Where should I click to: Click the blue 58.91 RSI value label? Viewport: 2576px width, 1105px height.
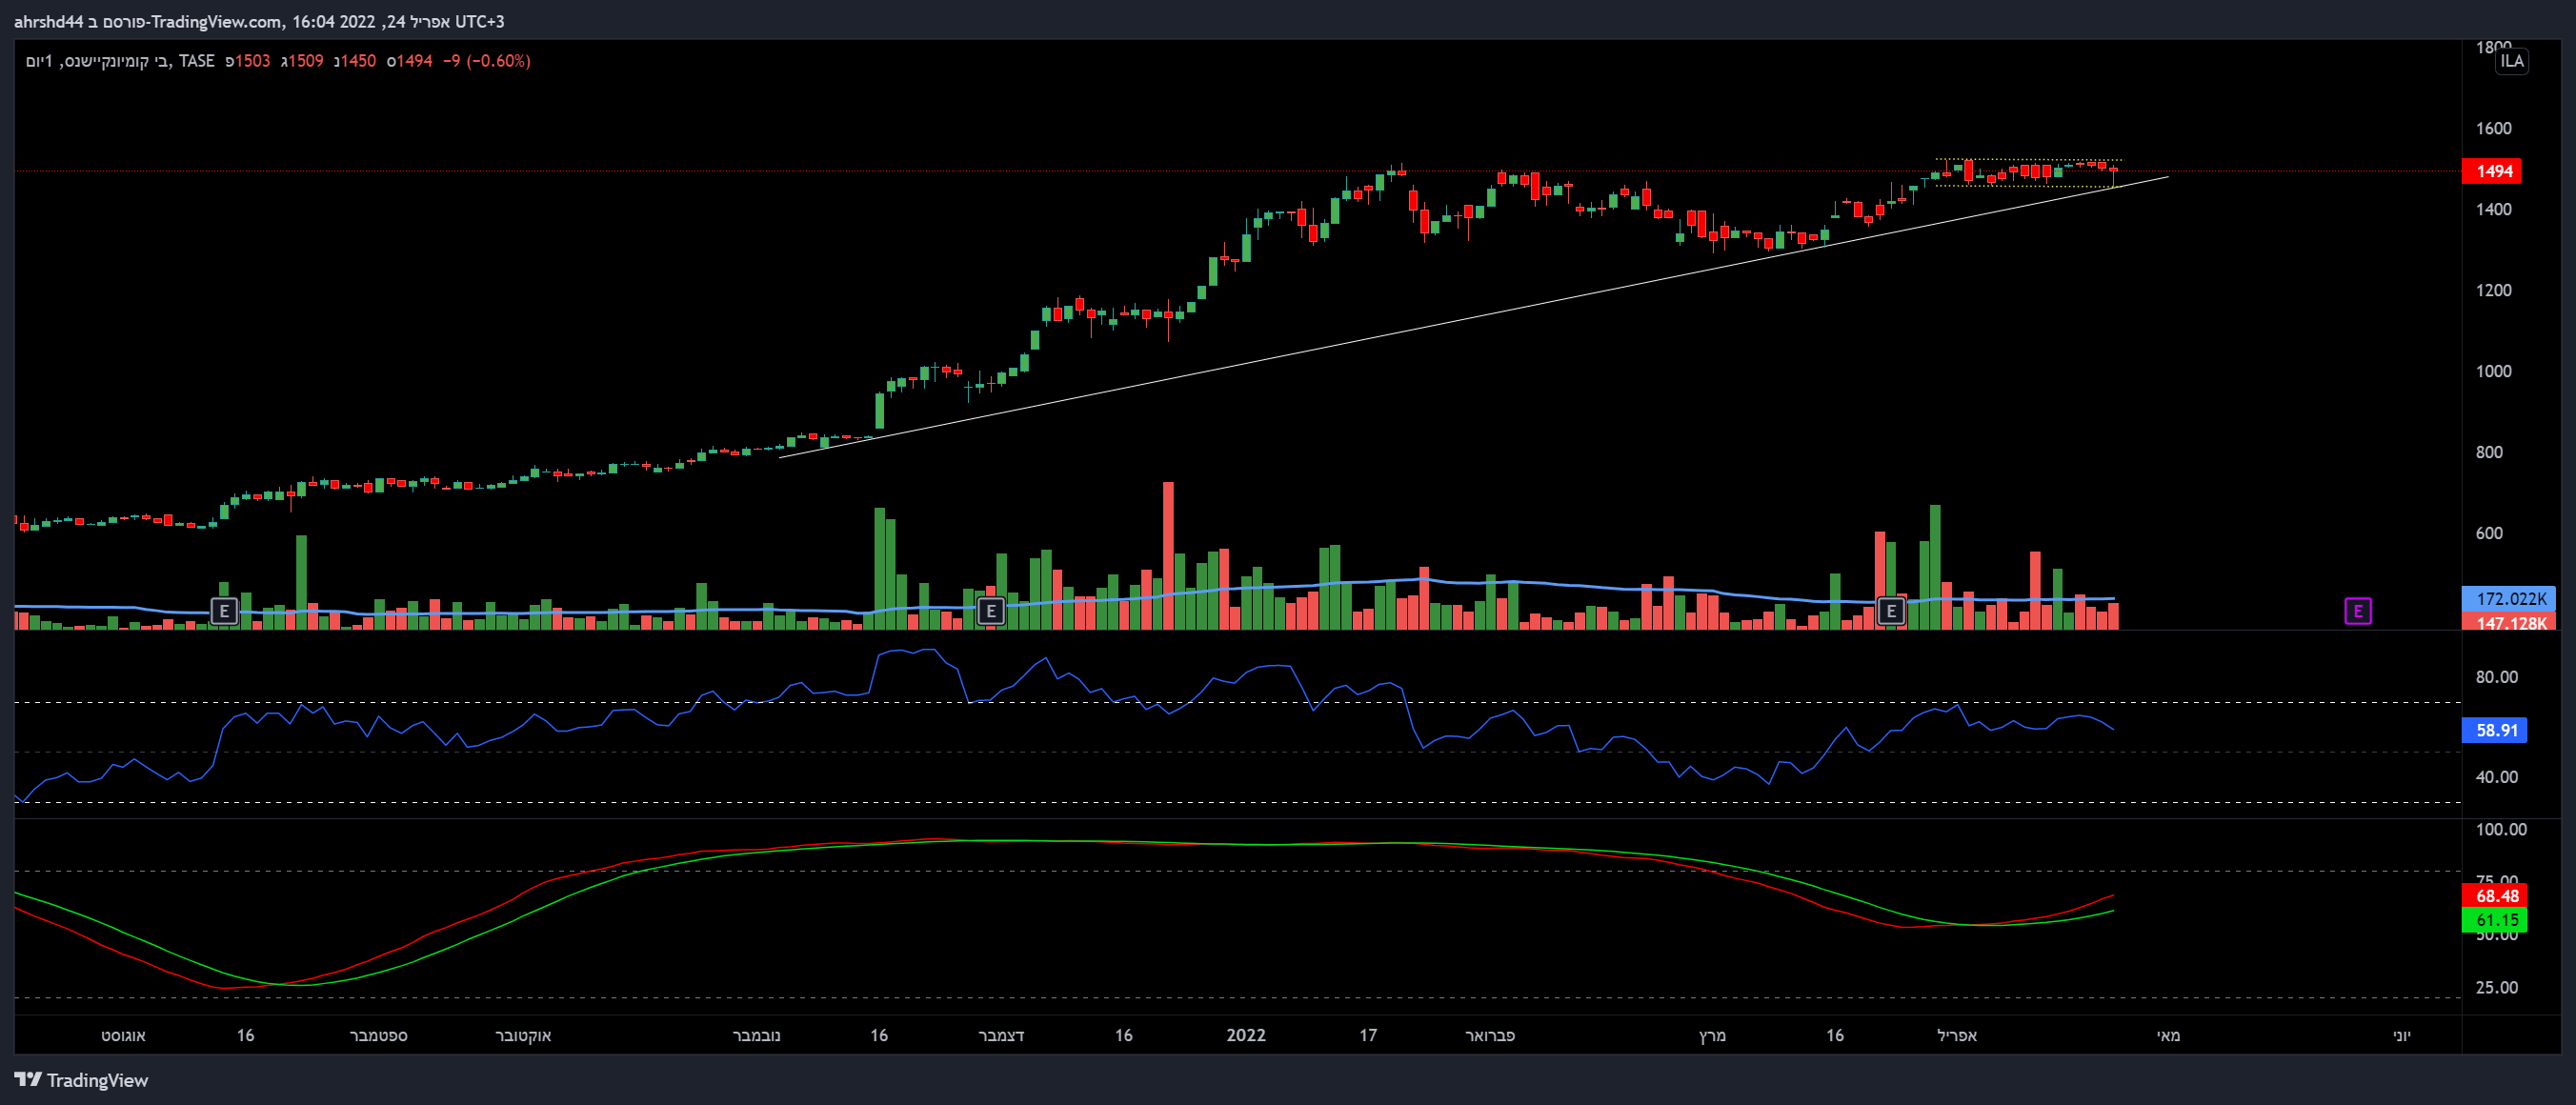tap(2494, 730)
